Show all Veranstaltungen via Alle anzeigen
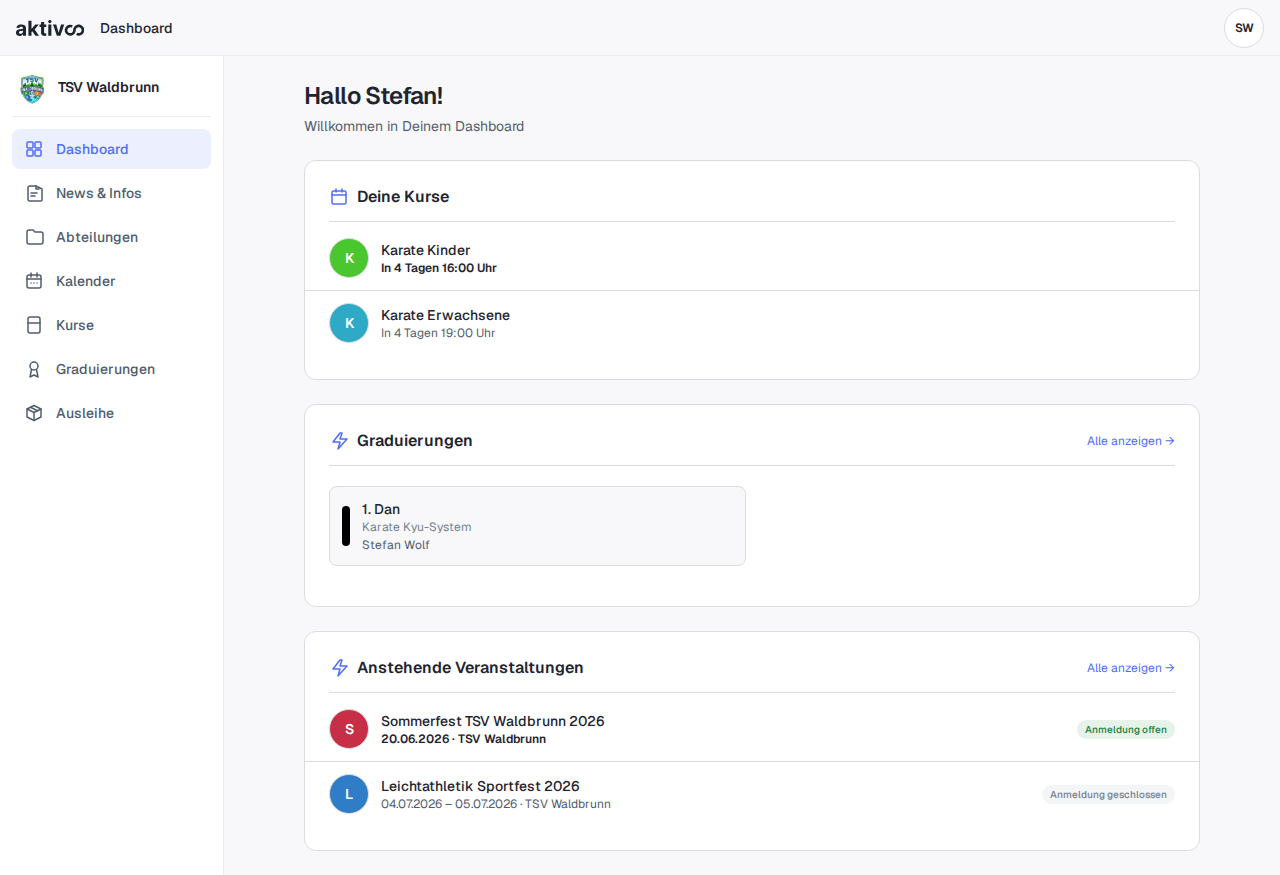The width and height of the screenshot is (1280, 875). pos(1130,668)
